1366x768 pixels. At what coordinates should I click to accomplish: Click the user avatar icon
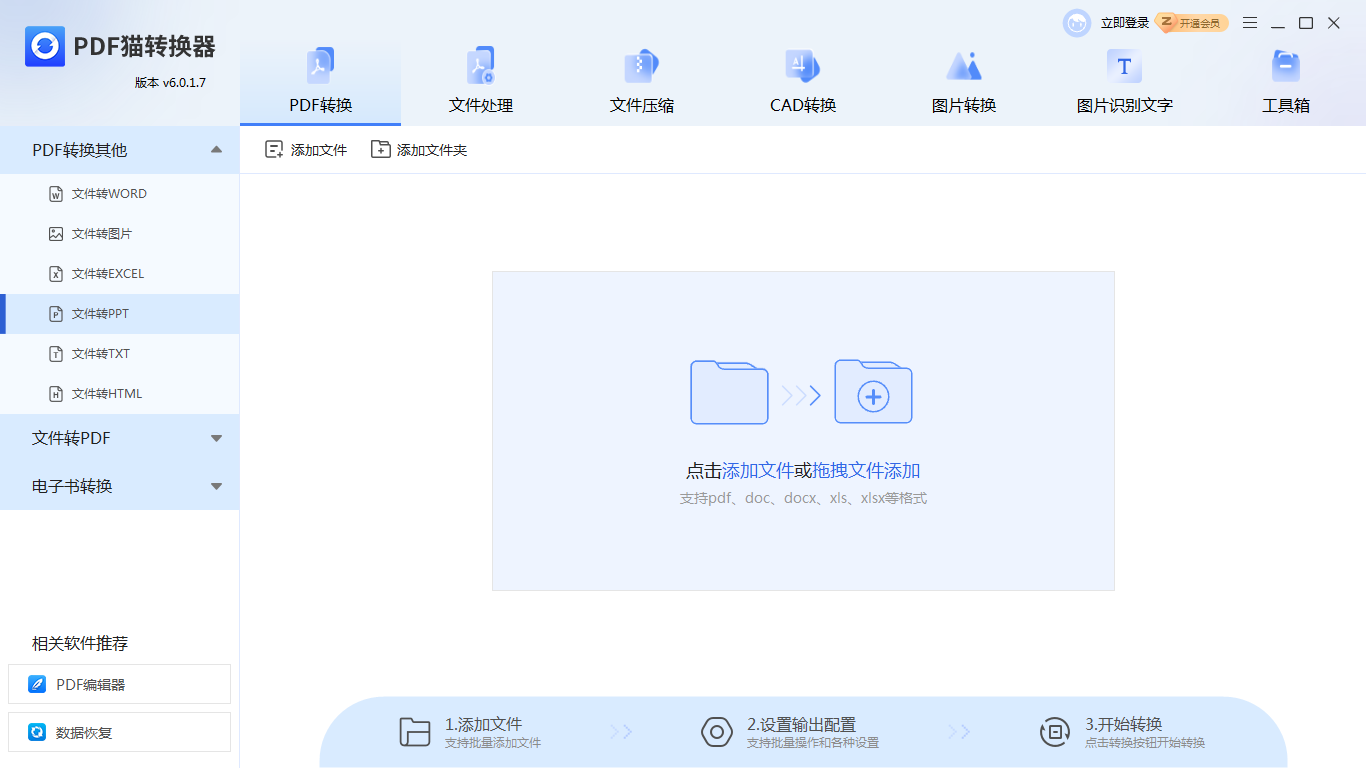click(x=1077, y=23)
